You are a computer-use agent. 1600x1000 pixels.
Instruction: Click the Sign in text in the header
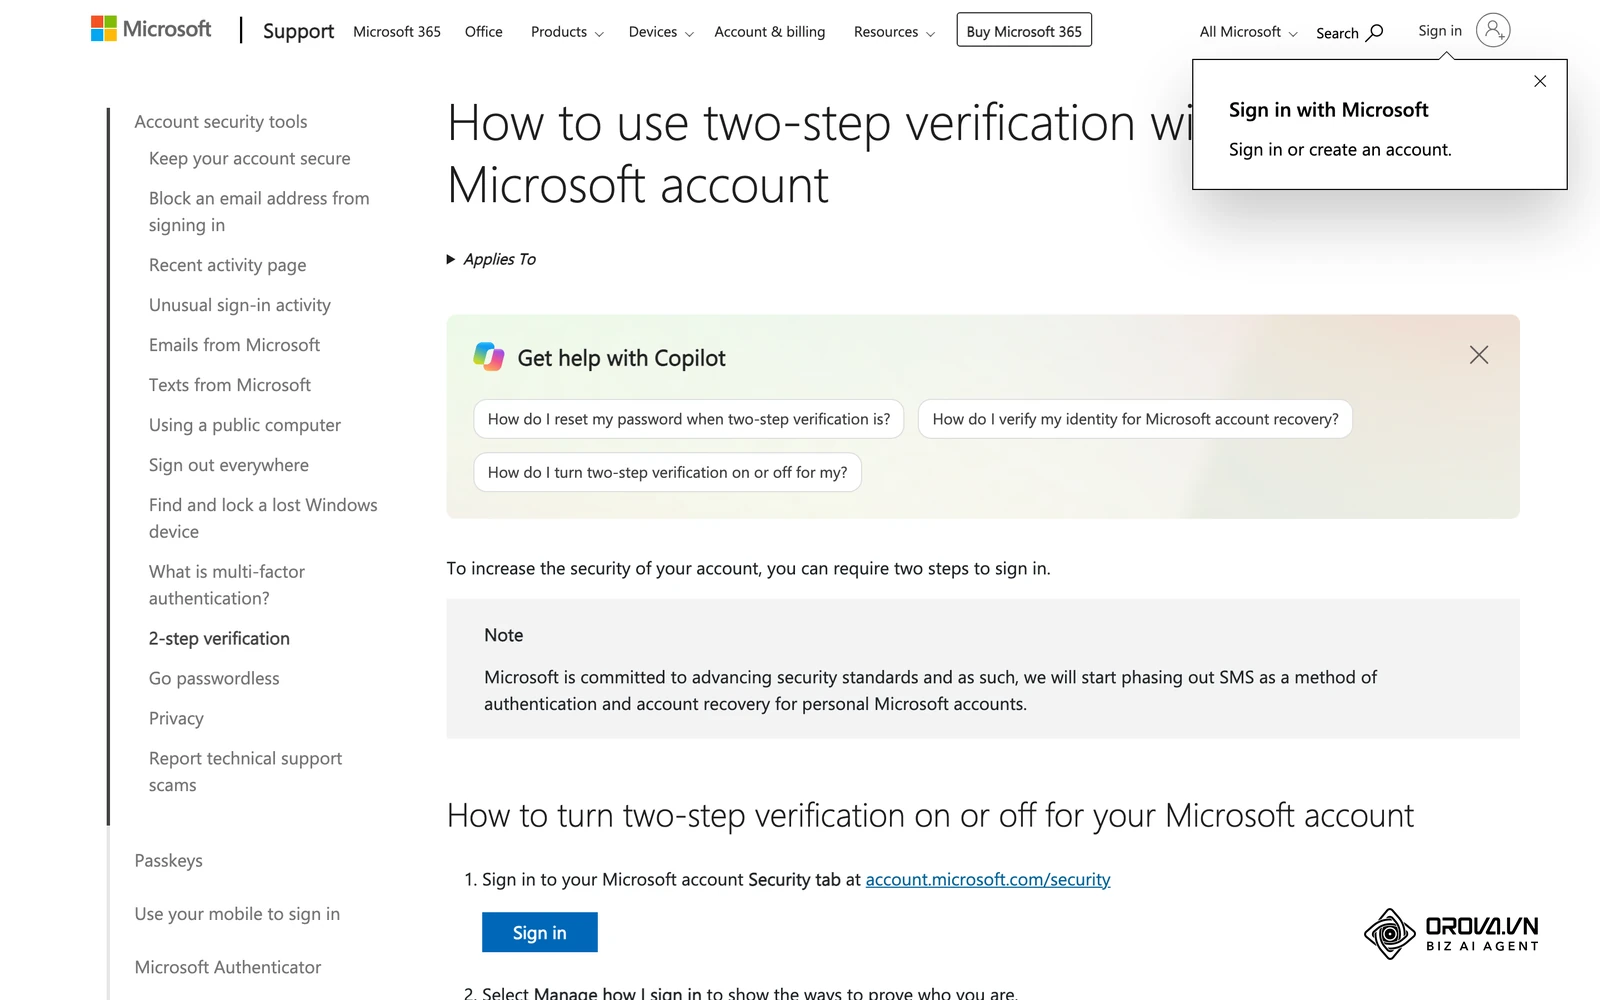pyautogui.click(x=1440, y=31)
